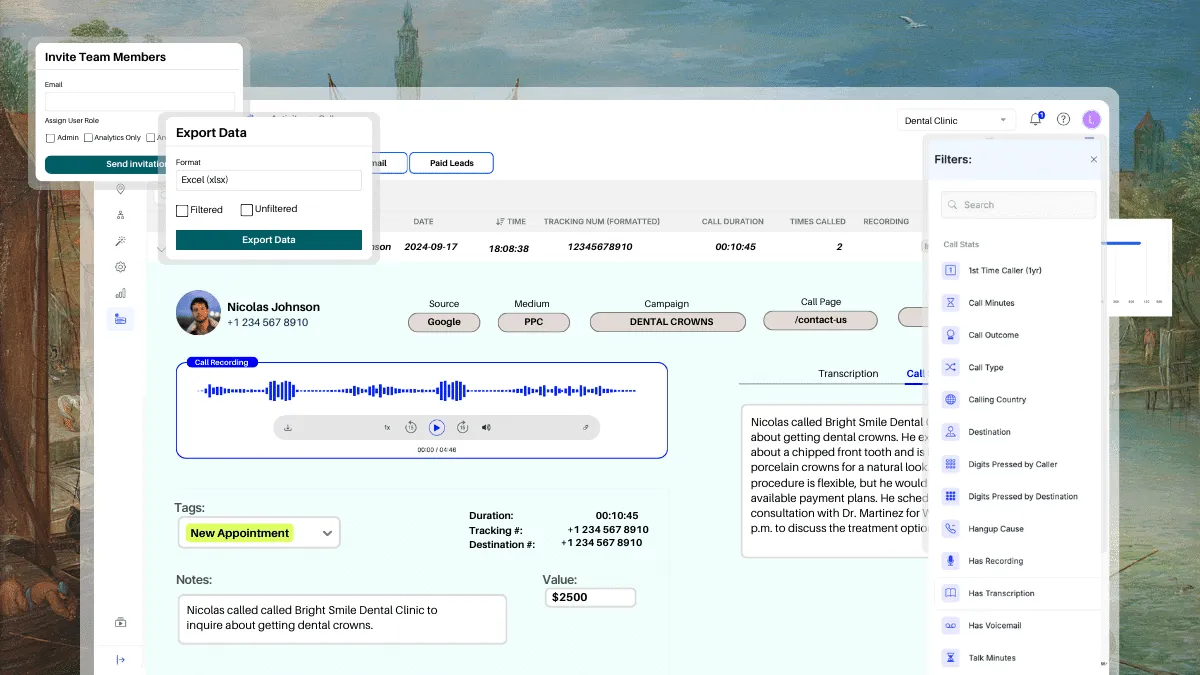Click the Email field in Invite Team Members
This screenshot has width=1200, height=675.
point(140,101)
